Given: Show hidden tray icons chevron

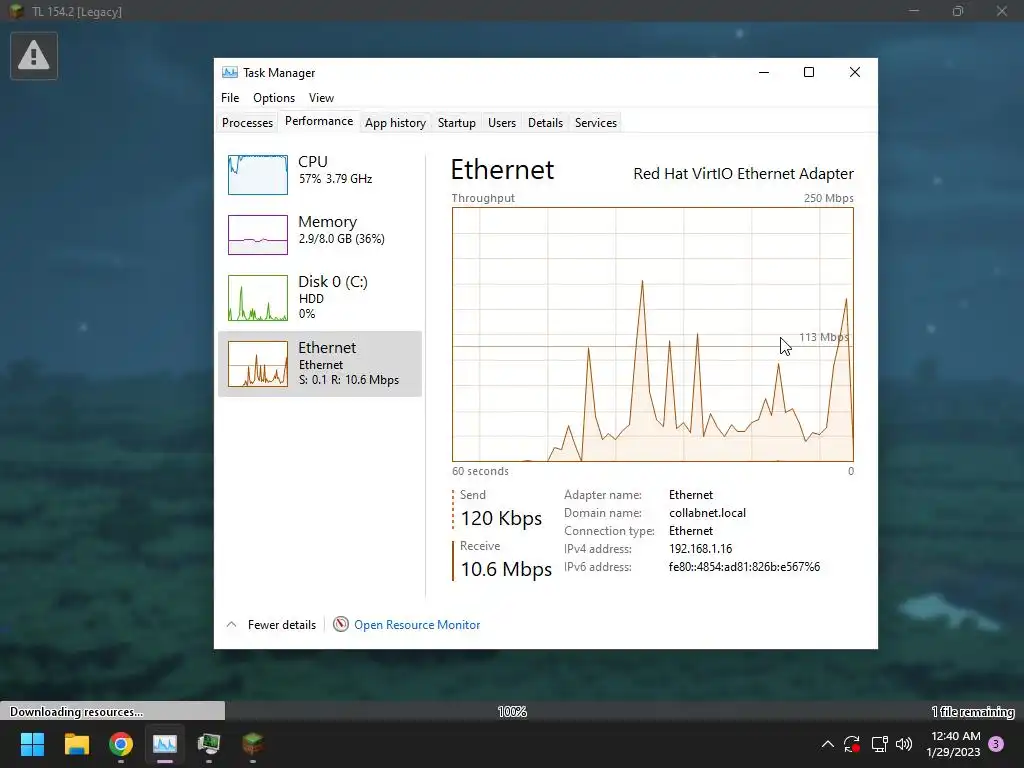Looking at the screenshot, I should click(x=827, y=744).
